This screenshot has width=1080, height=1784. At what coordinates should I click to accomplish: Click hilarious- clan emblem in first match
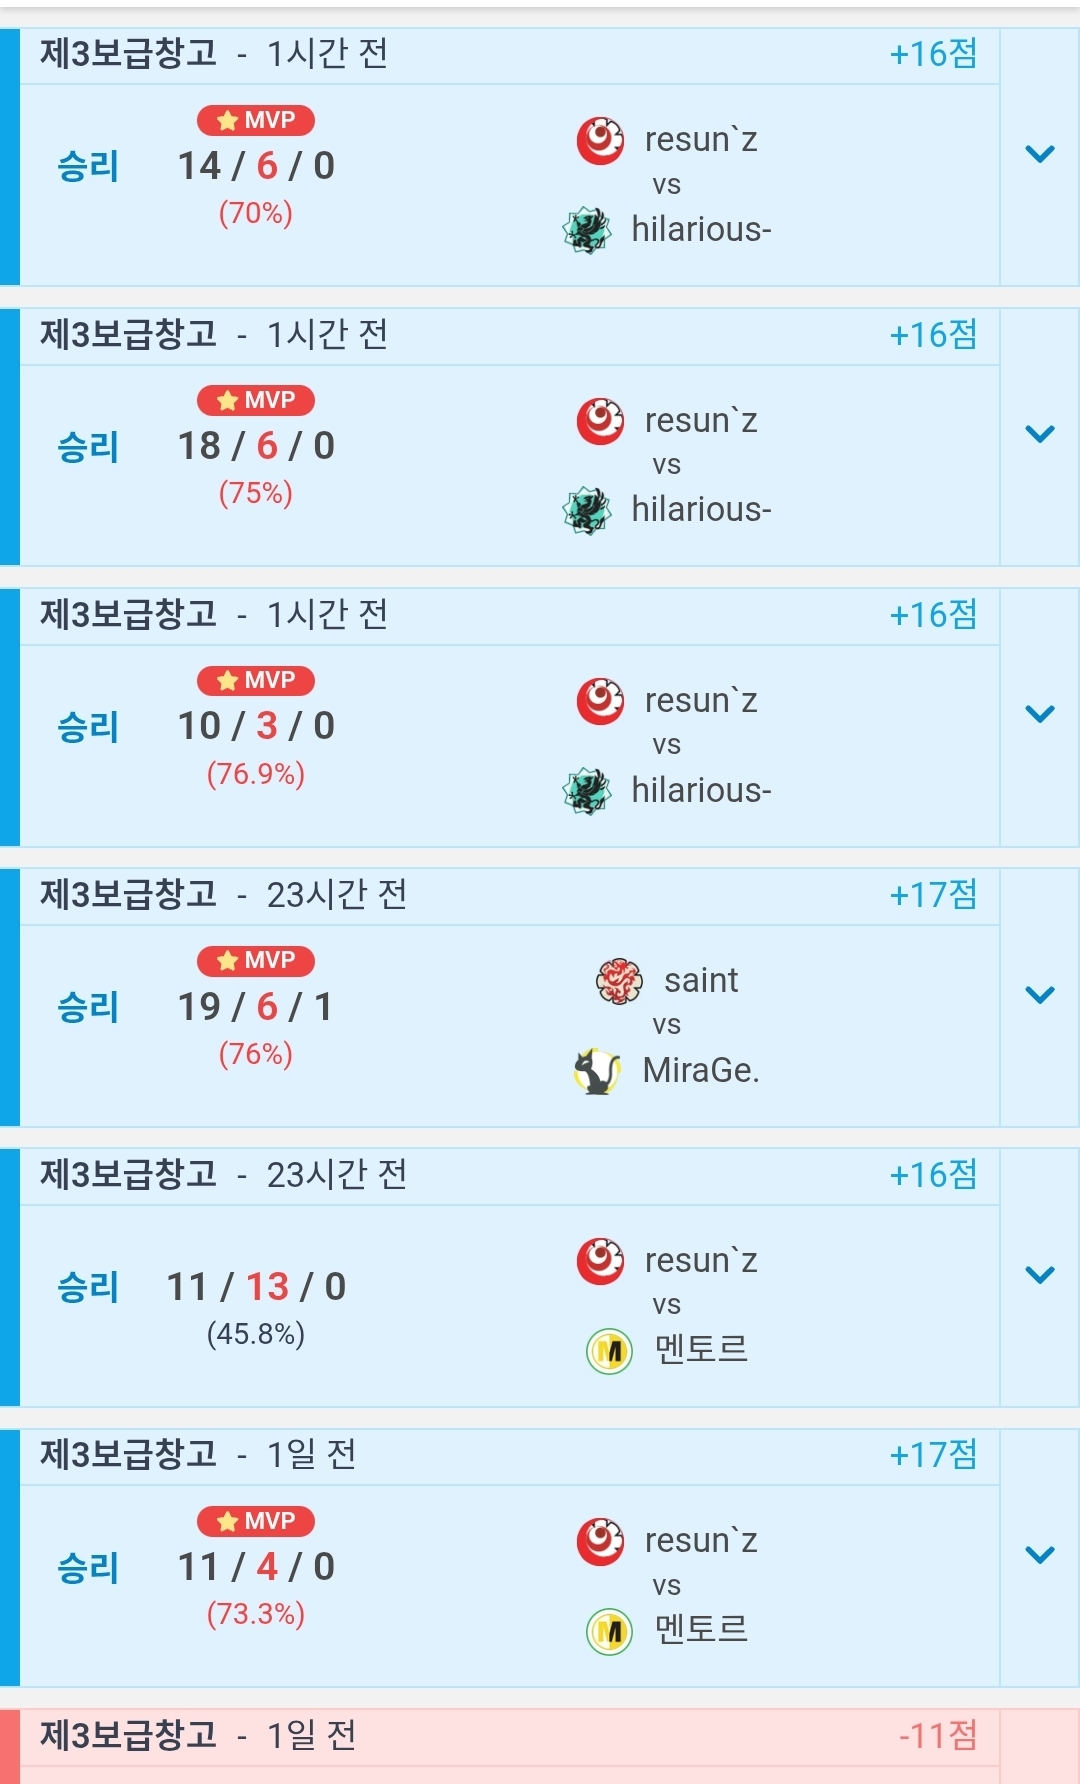coord(587,230)
